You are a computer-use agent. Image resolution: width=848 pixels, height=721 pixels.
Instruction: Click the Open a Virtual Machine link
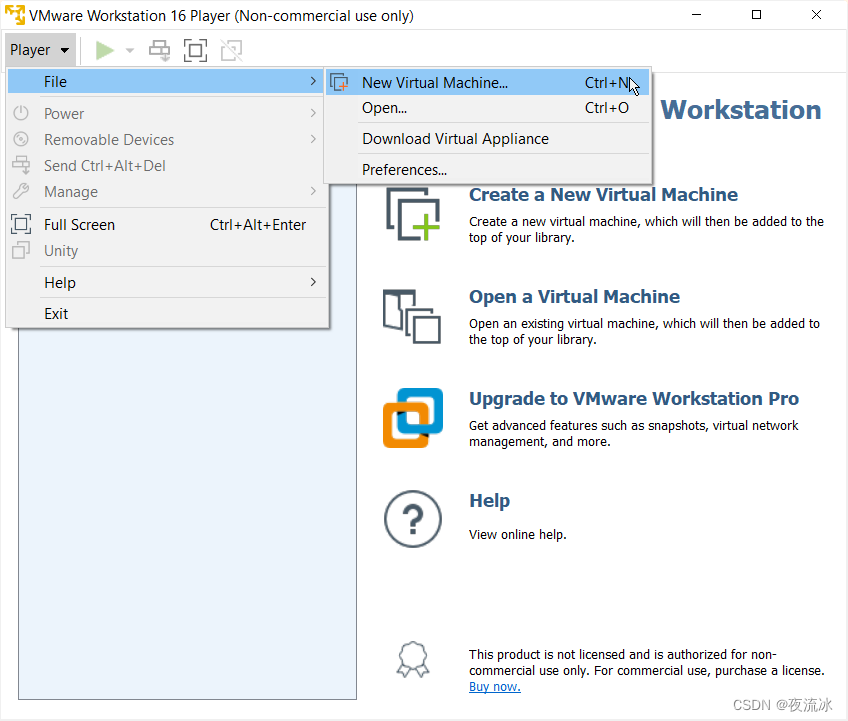574,297
